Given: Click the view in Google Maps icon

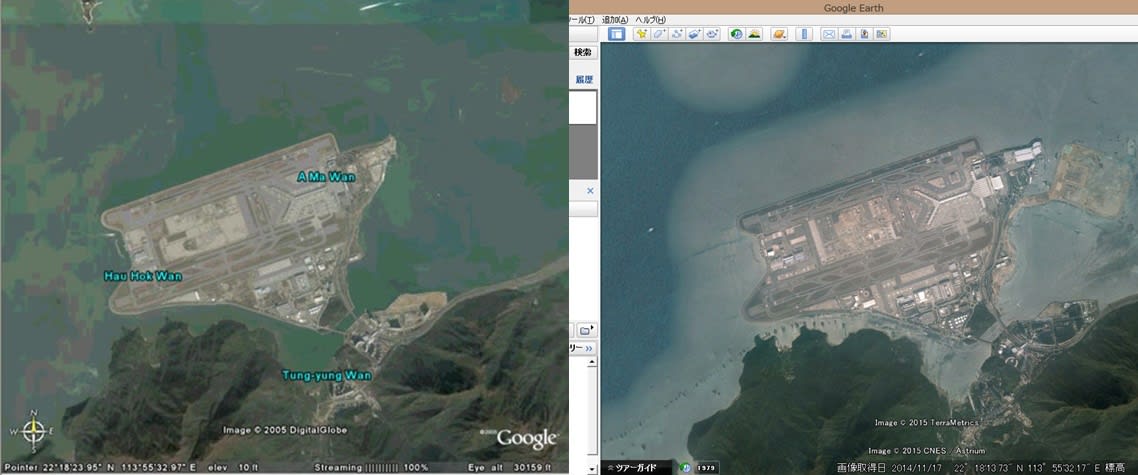Looking at the screenshot, I should (882, 33).
